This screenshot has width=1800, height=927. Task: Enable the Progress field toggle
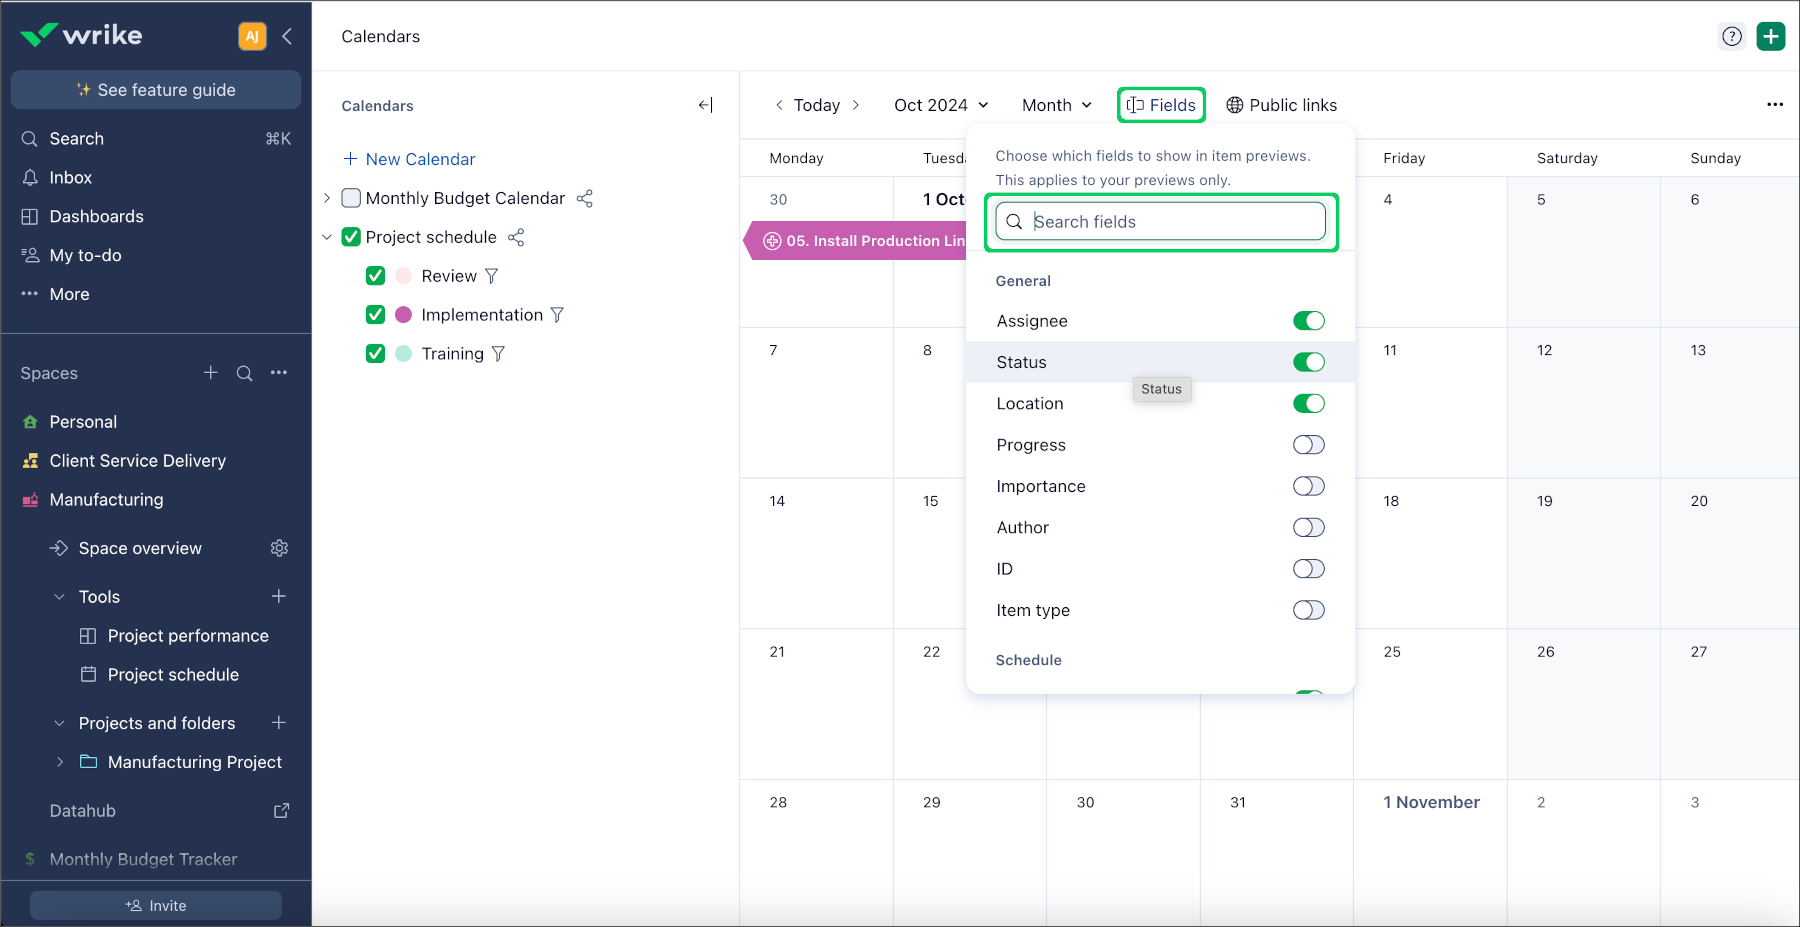tap(1308, 445)
